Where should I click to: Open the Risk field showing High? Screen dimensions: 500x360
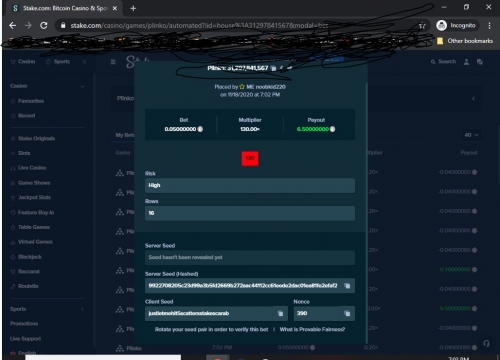tap(250, 185)
